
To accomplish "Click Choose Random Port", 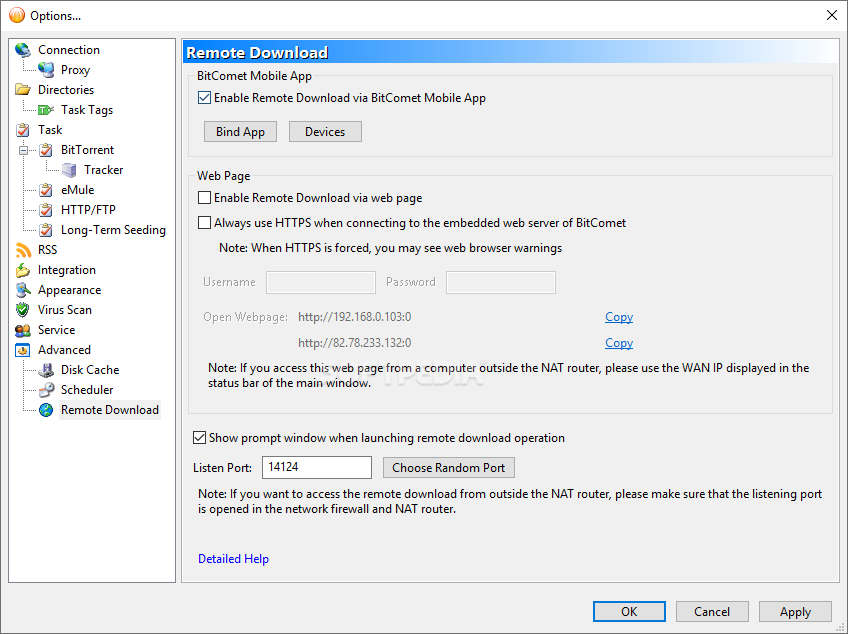I will tap(448, 467).
